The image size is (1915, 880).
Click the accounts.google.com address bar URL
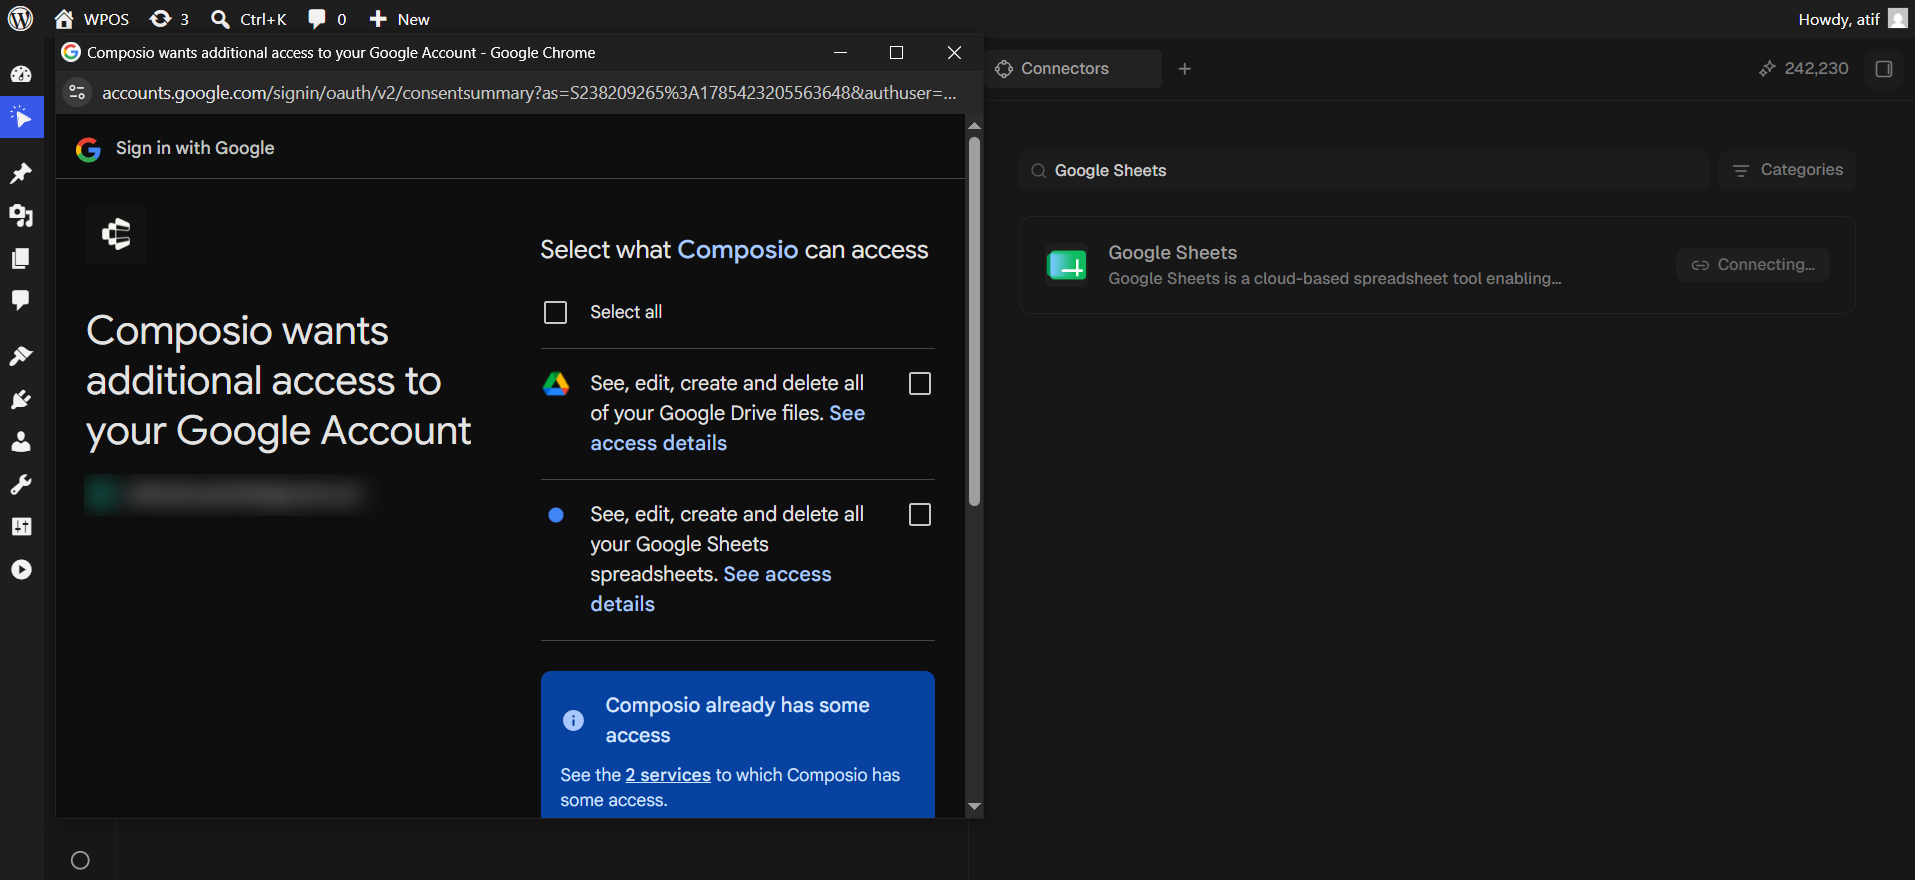(529, 93)
